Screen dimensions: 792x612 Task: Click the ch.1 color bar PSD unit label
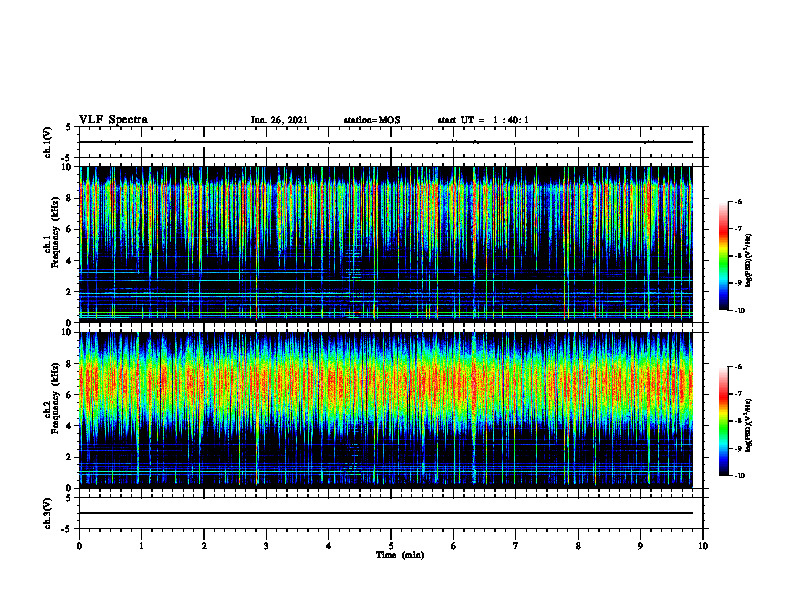pyautogui.click(x=748, y=261)
